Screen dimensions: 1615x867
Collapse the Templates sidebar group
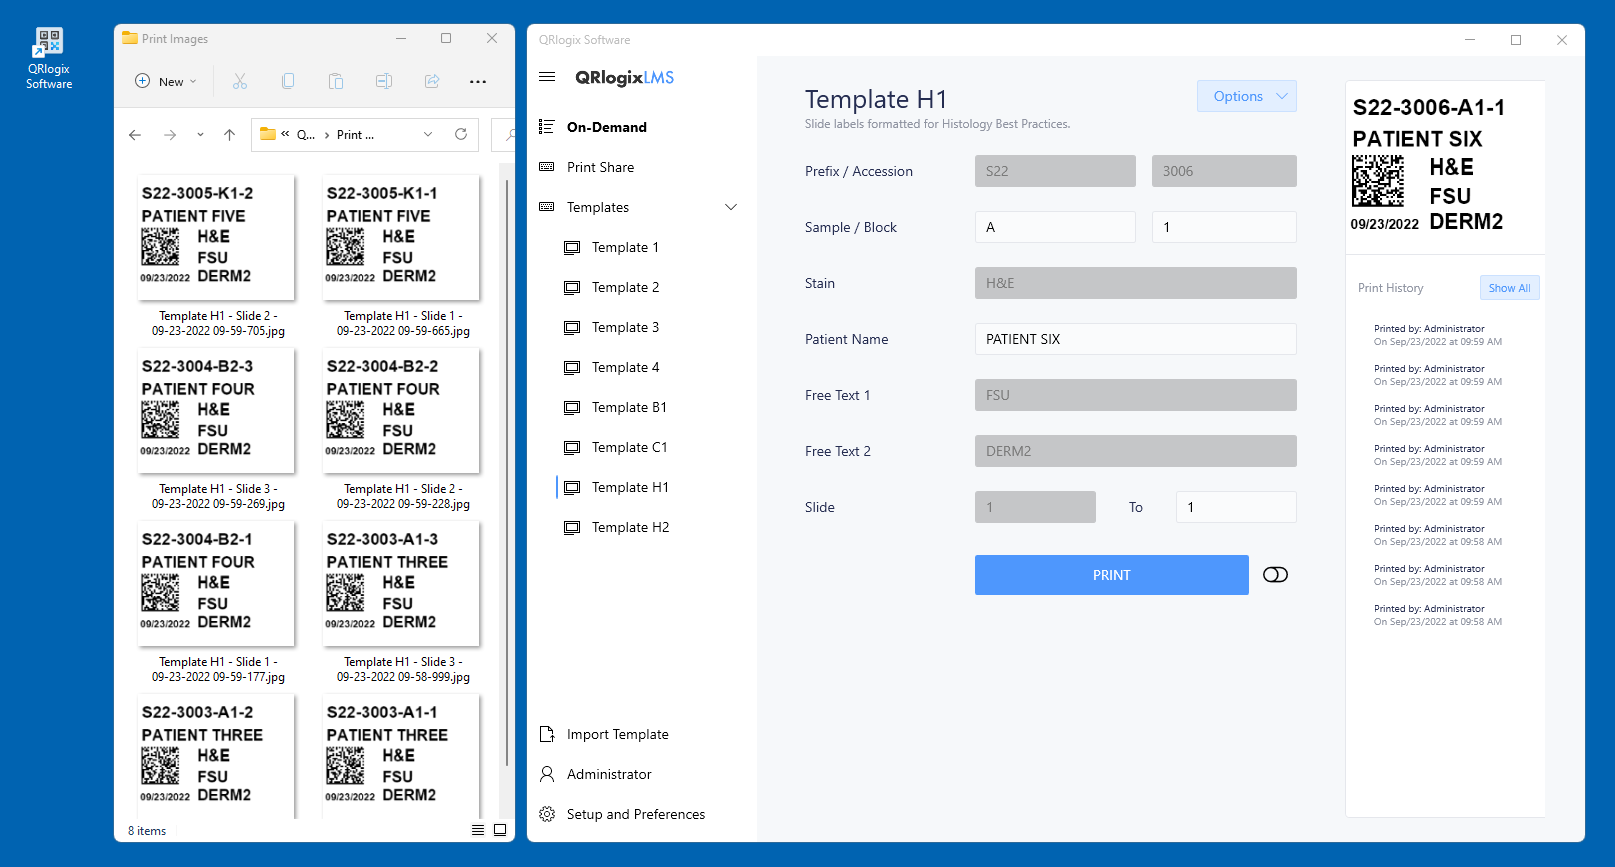click(731, 207)
